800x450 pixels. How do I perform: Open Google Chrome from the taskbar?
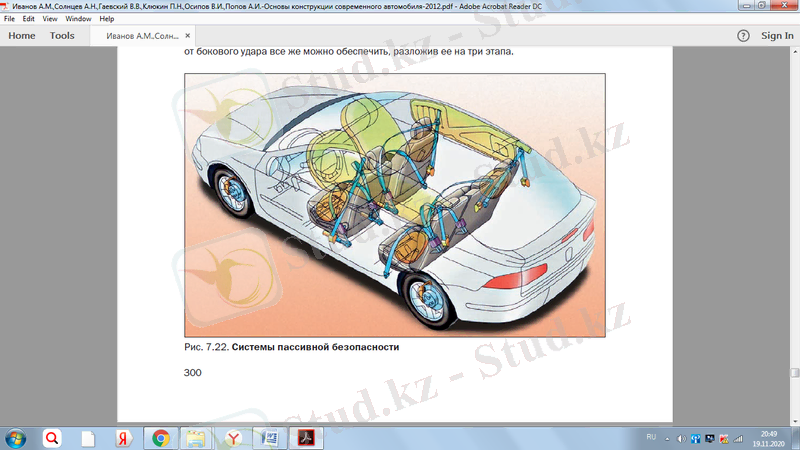click(x=161, y=438)
